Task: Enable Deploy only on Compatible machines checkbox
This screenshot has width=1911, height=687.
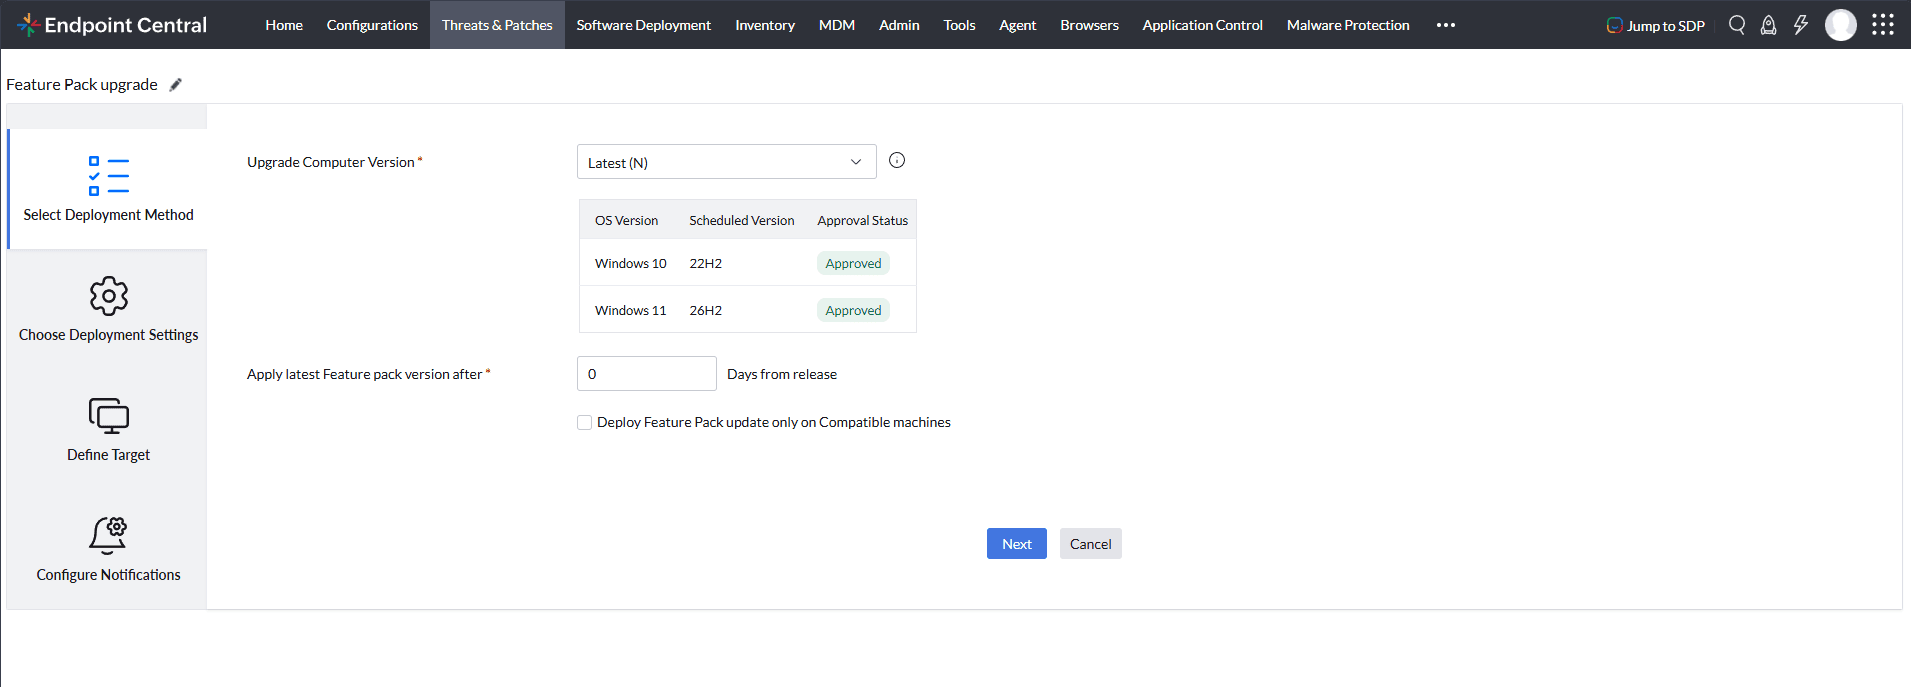Action: 585,422
